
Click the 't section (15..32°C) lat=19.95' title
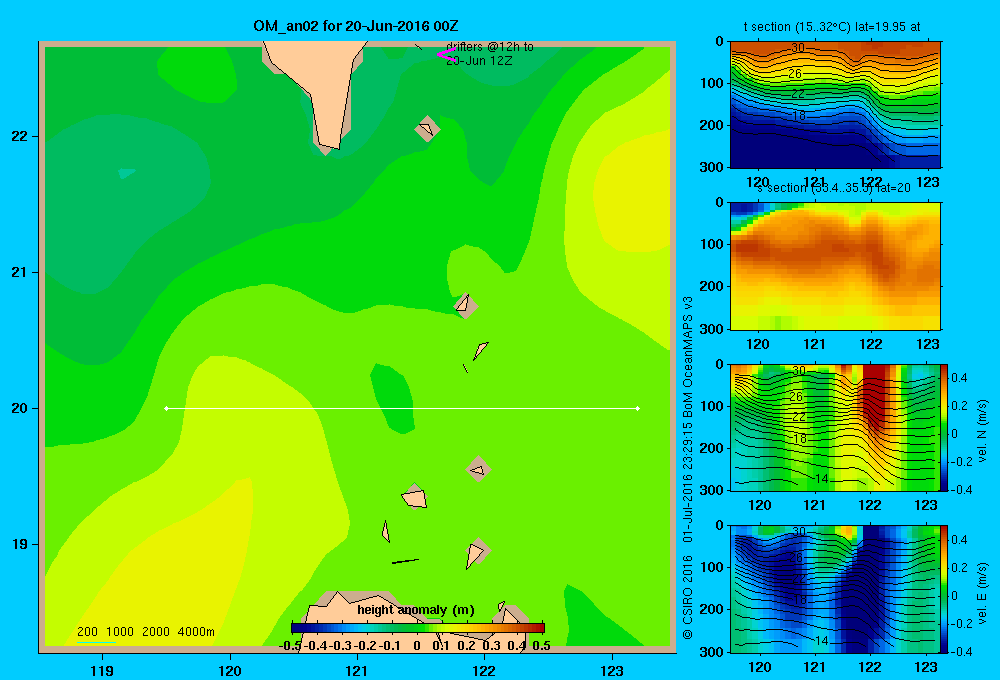tap(832, 27)
